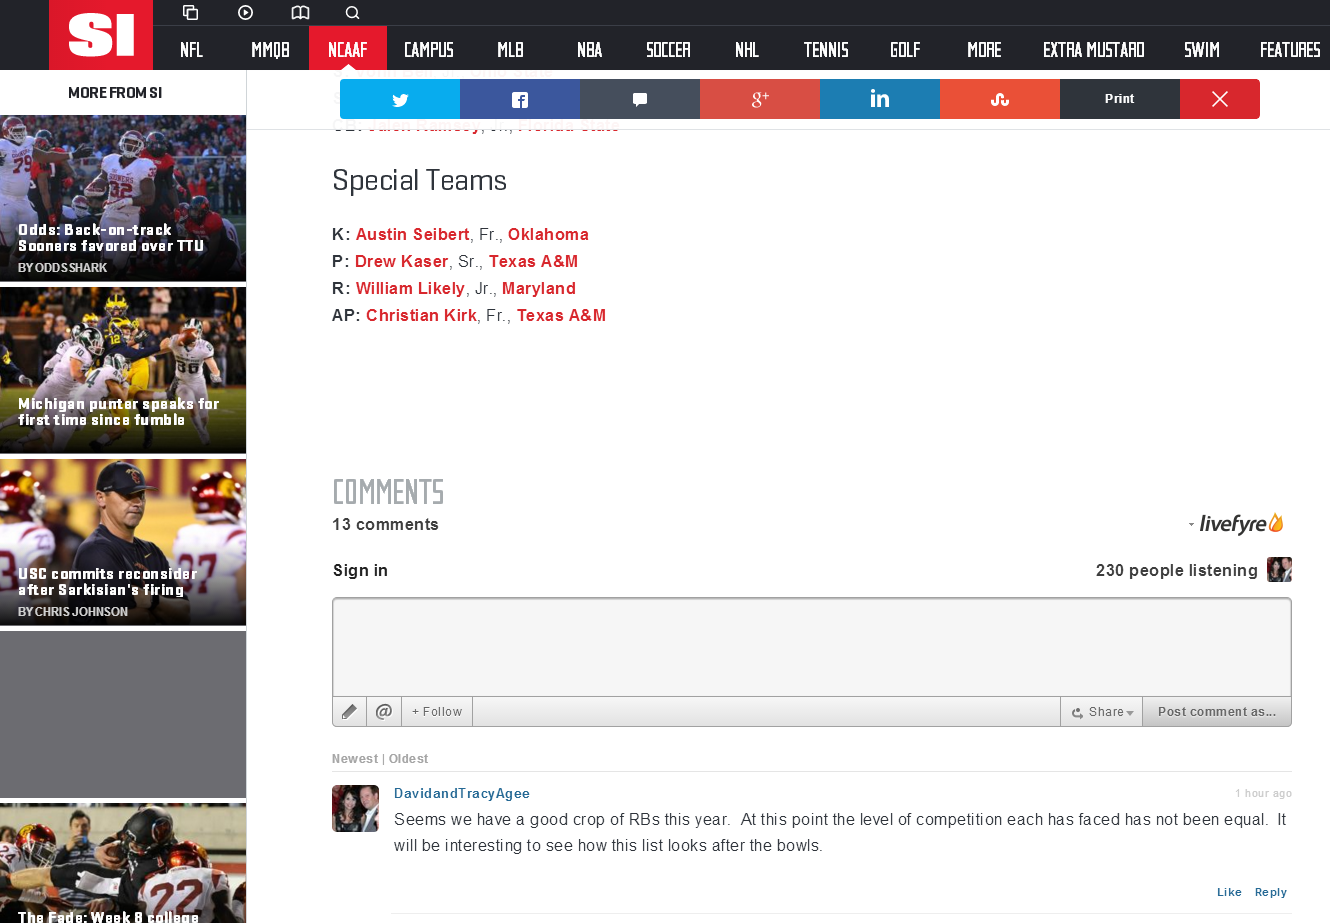Click the '230 people listening' text
Screen dimensions: 1330x923
1177,570
